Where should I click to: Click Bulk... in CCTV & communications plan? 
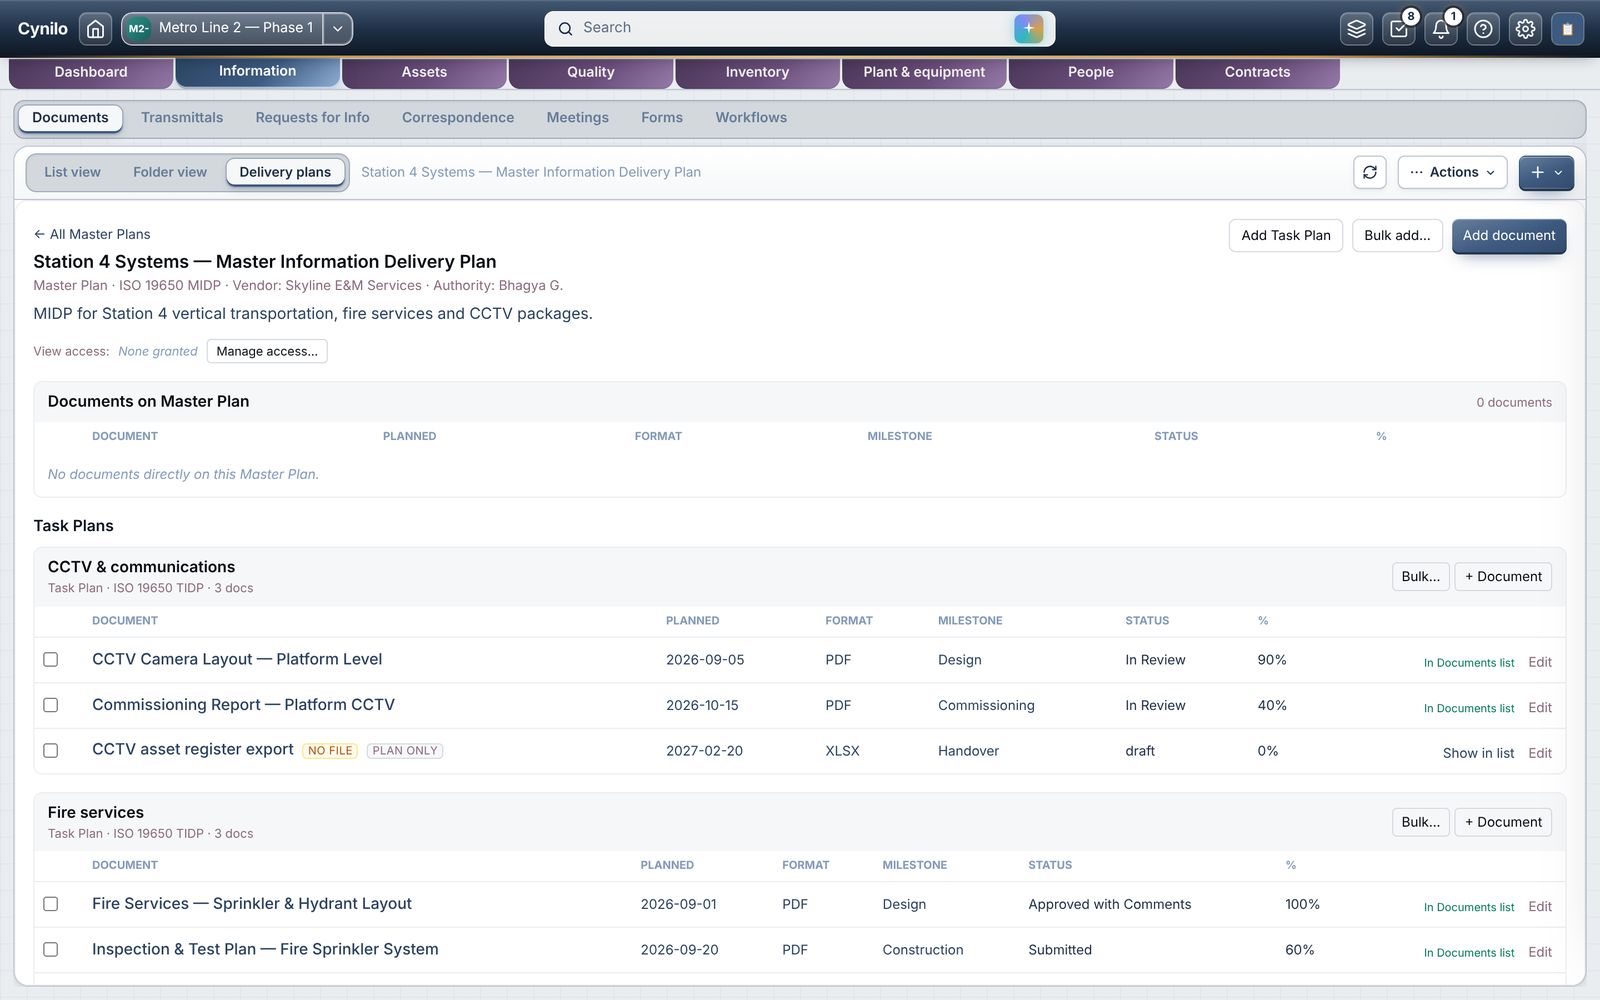(x=1420, y=577)
